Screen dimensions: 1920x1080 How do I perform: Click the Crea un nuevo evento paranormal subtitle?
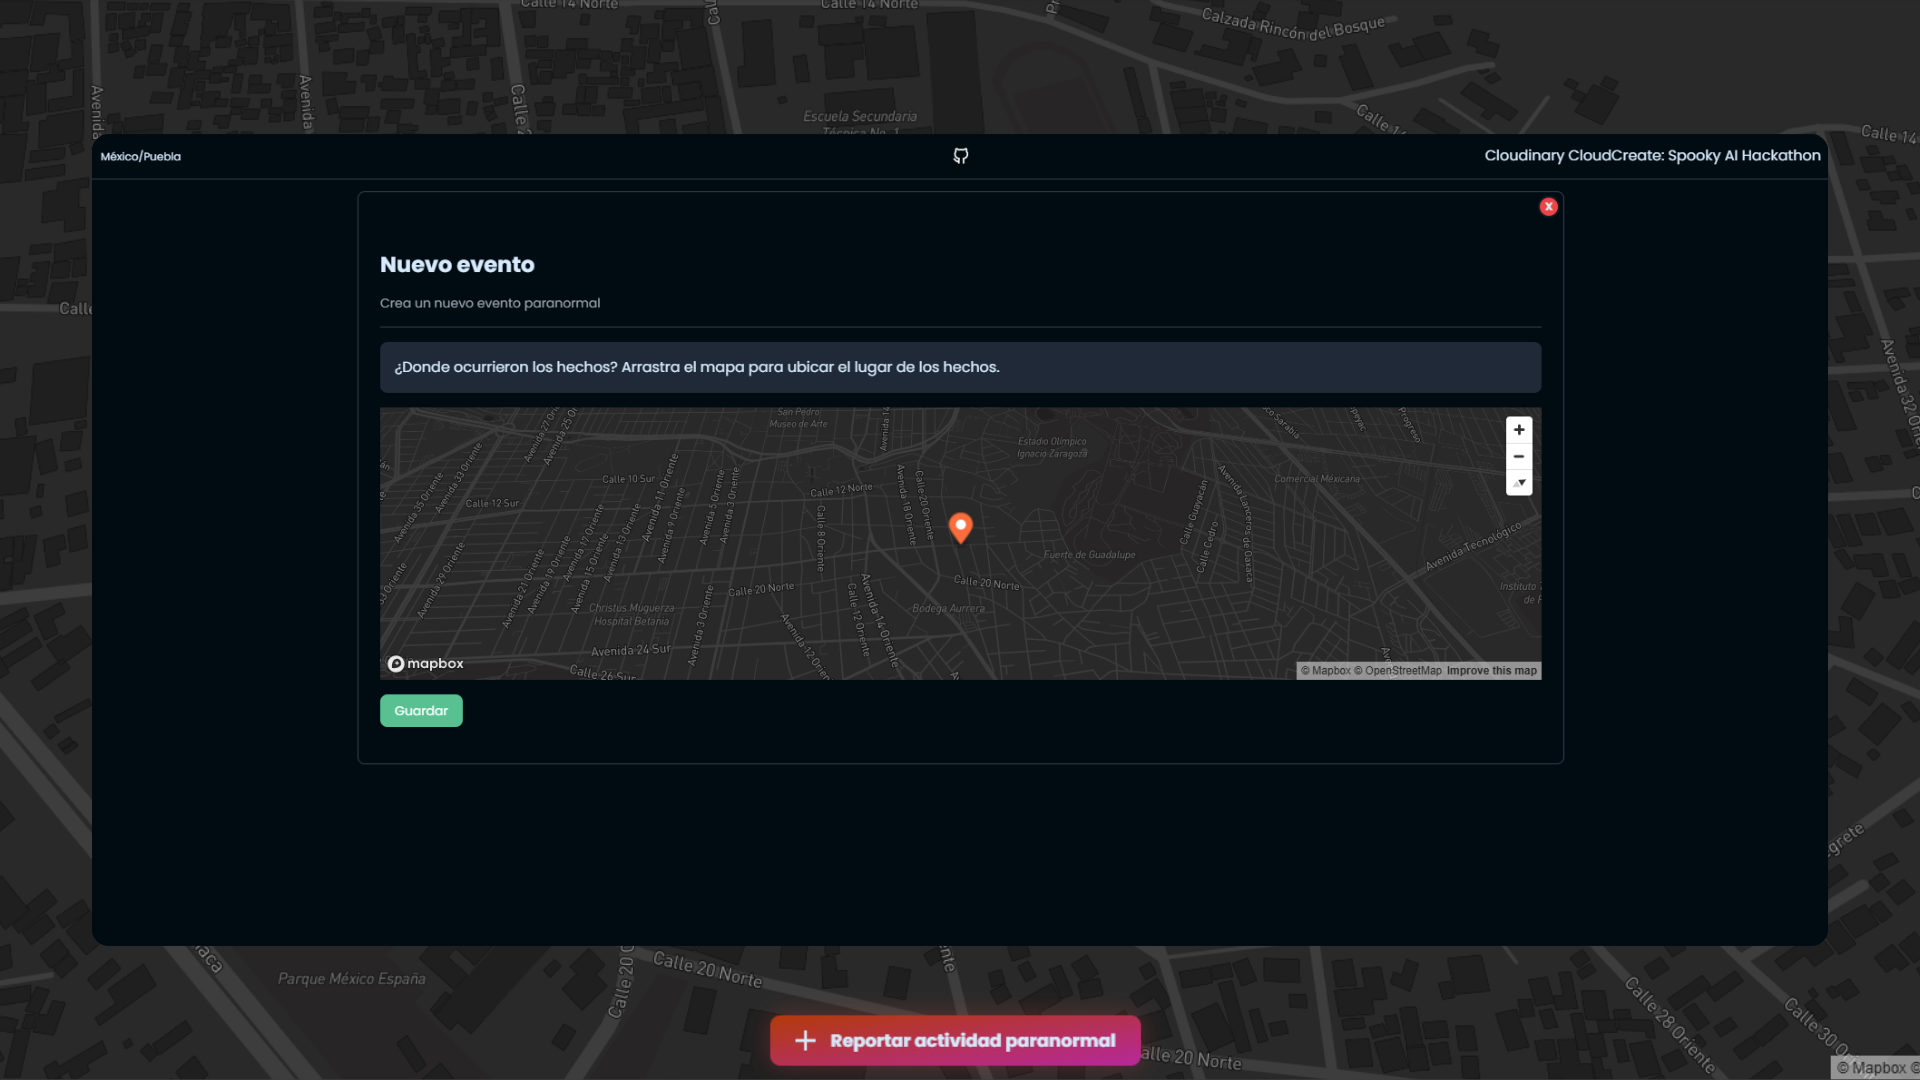490,303
